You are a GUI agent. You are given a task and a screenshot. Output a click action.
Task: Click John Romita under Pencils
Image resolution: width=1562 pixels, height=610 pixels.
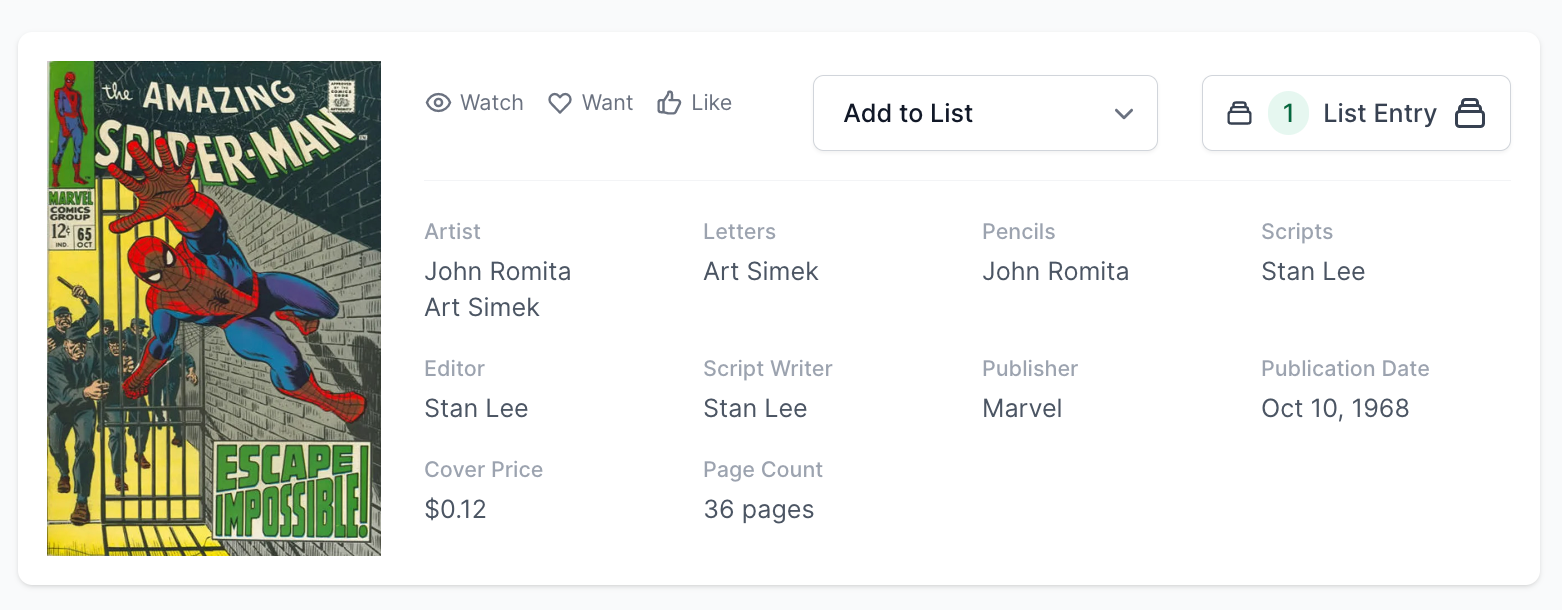(x=1055, y=271)
